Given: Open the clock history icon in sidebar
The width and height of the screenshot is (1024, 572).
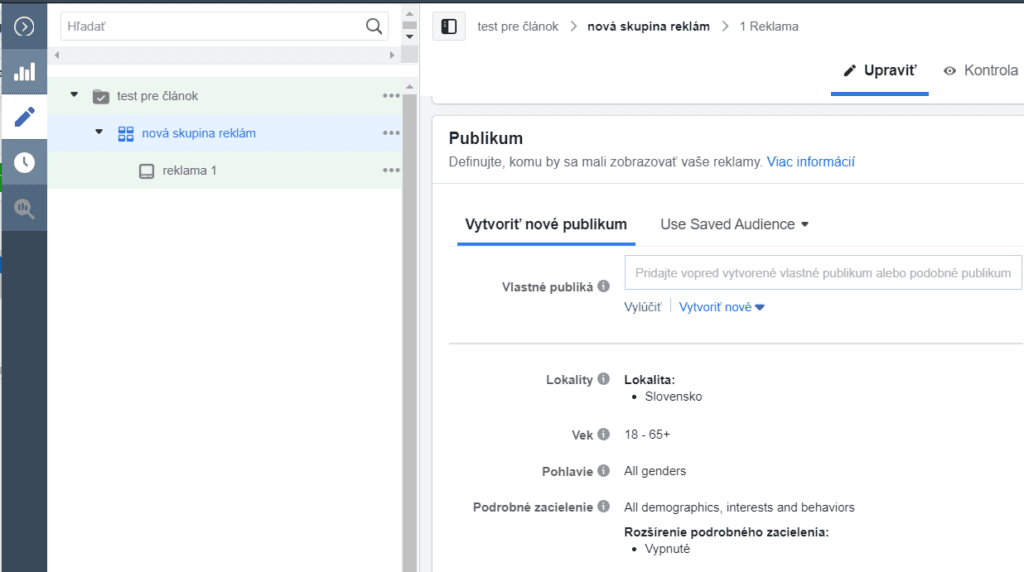Looking at the screenshot, I should [x=24, y=163].
